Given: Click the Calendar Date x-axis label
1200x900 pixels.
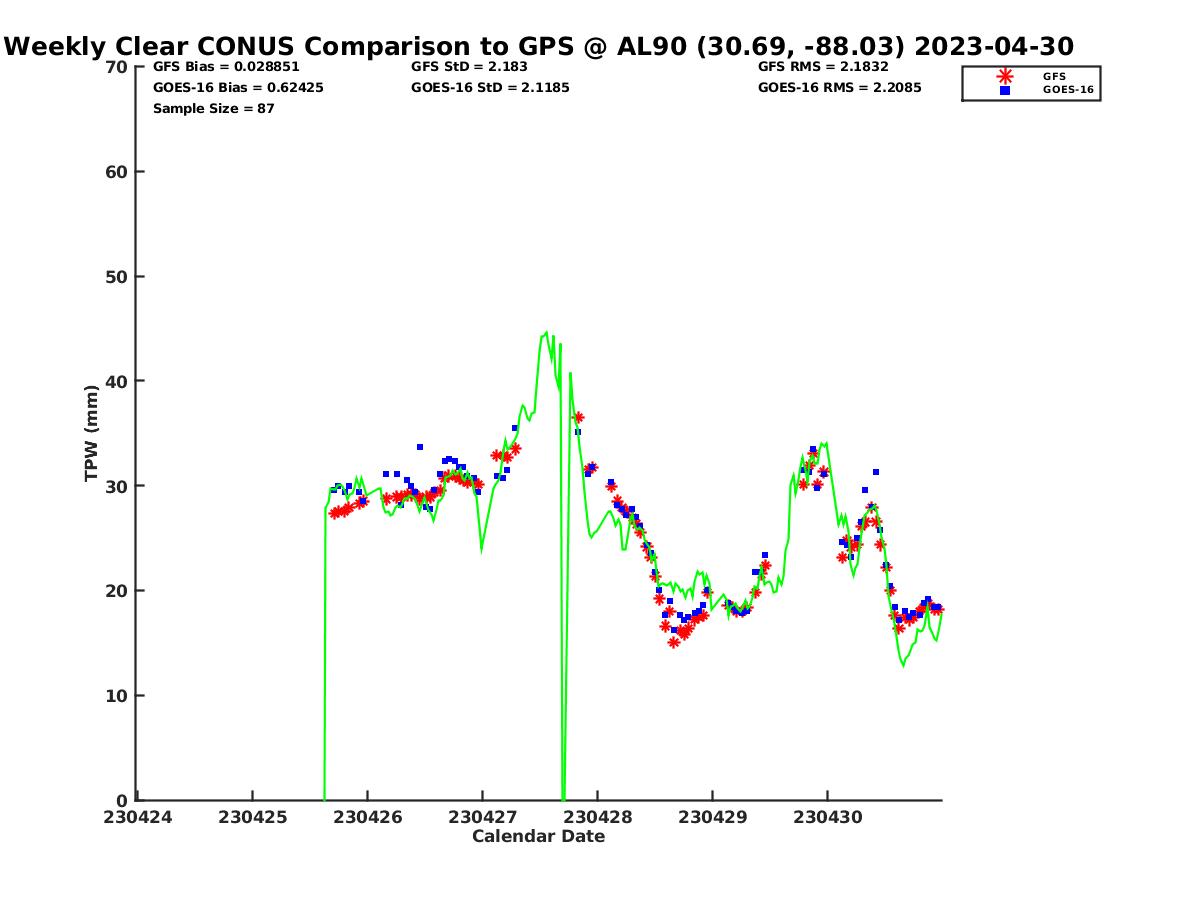Looking at the screenshot, I should [x=538, y=836].
